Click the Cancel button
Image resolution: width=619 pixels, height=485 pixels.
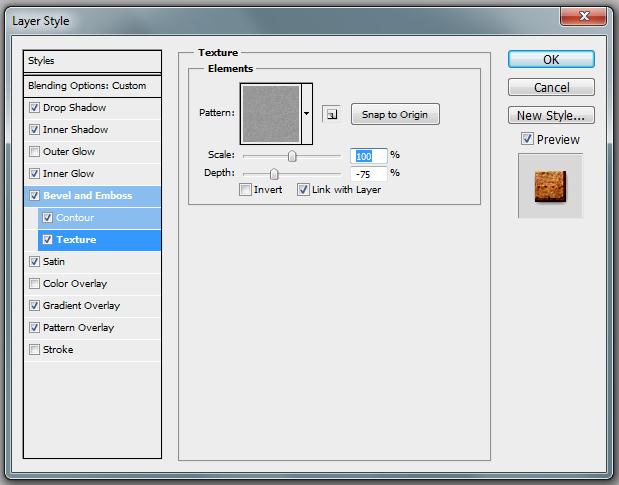551,88
